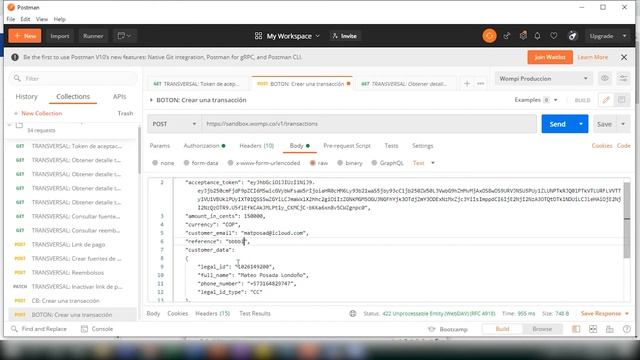640x360 pixels.
Task: Open the Console
Action: pyautogui.click(x=97, y=329)
